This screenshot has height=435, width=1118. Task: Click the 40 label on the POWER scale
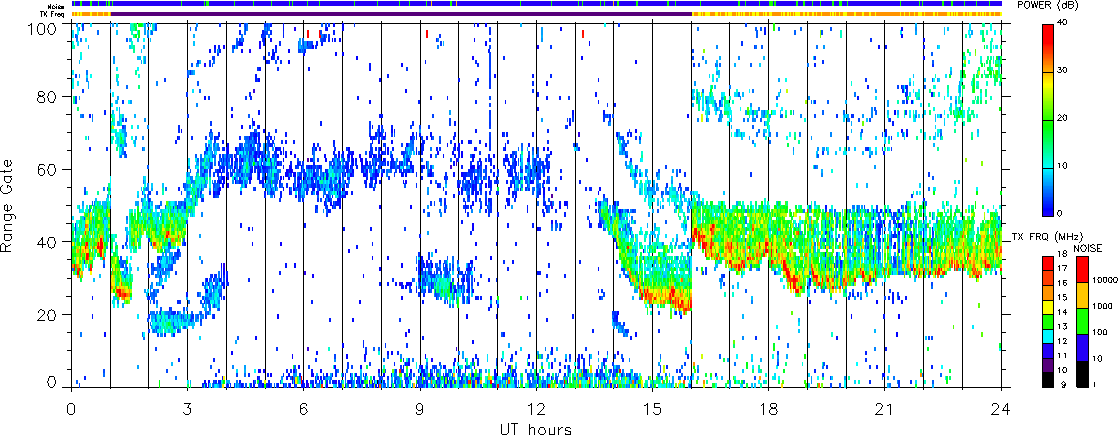tap(1063, 24)
